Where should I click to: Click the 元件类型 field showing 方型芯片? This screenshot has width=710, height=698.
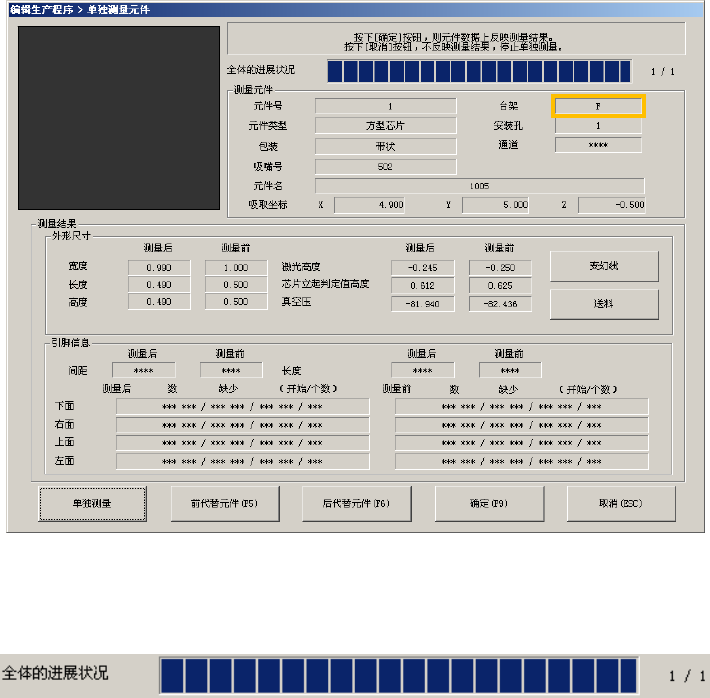[x=385, y=126]
